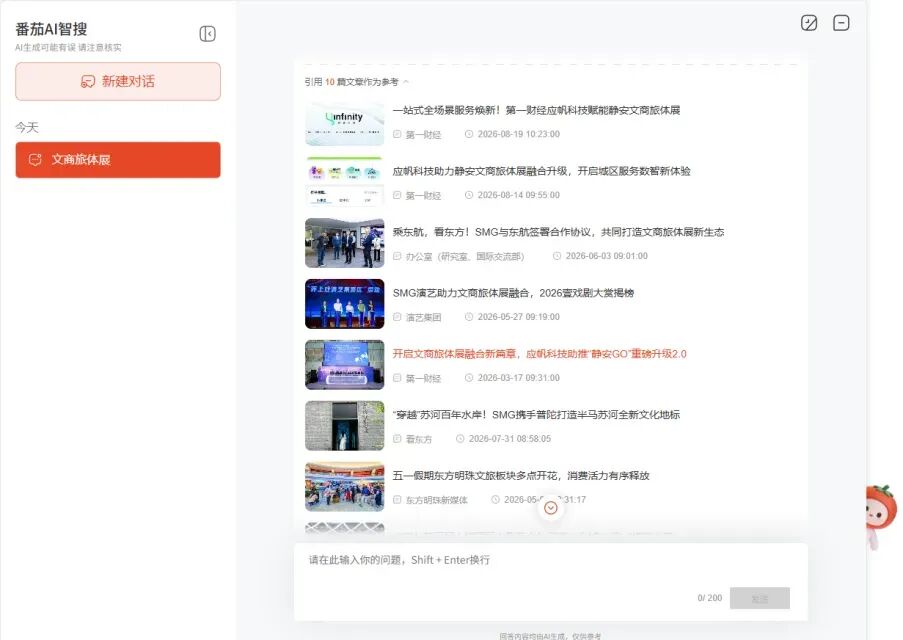Click the source name 演艺集团
The height and width of the screenshot is (640, 903).
423,317
